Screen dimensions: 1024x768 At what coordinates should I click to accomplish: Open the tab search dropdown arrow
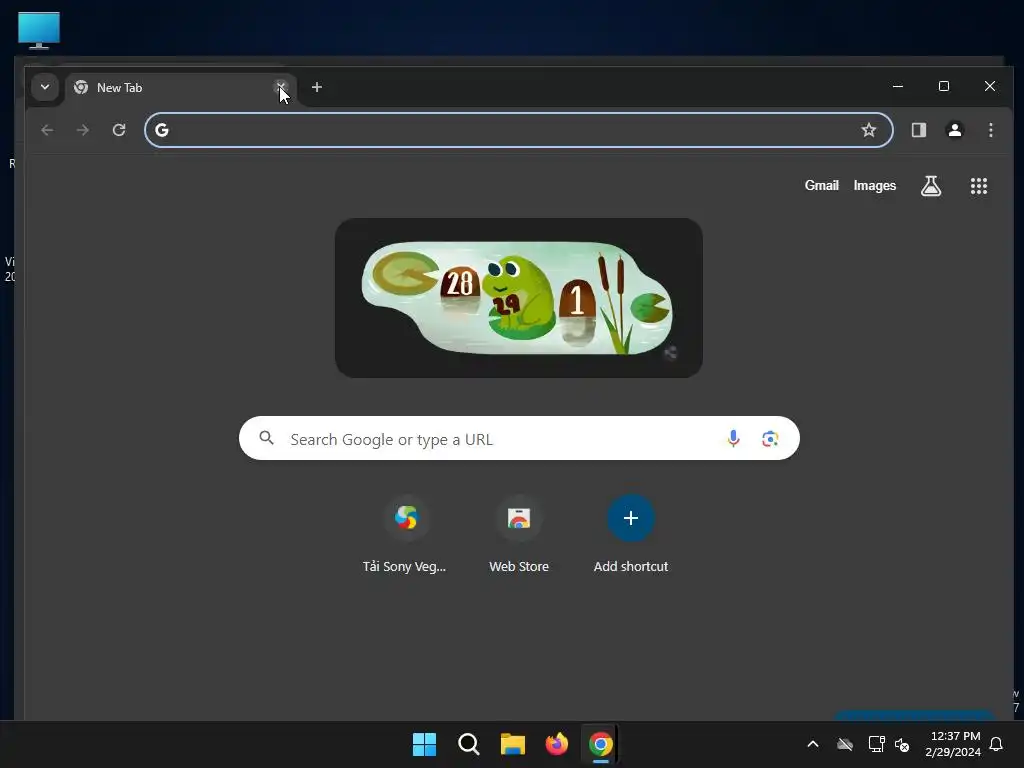click(x=44, y=87)
